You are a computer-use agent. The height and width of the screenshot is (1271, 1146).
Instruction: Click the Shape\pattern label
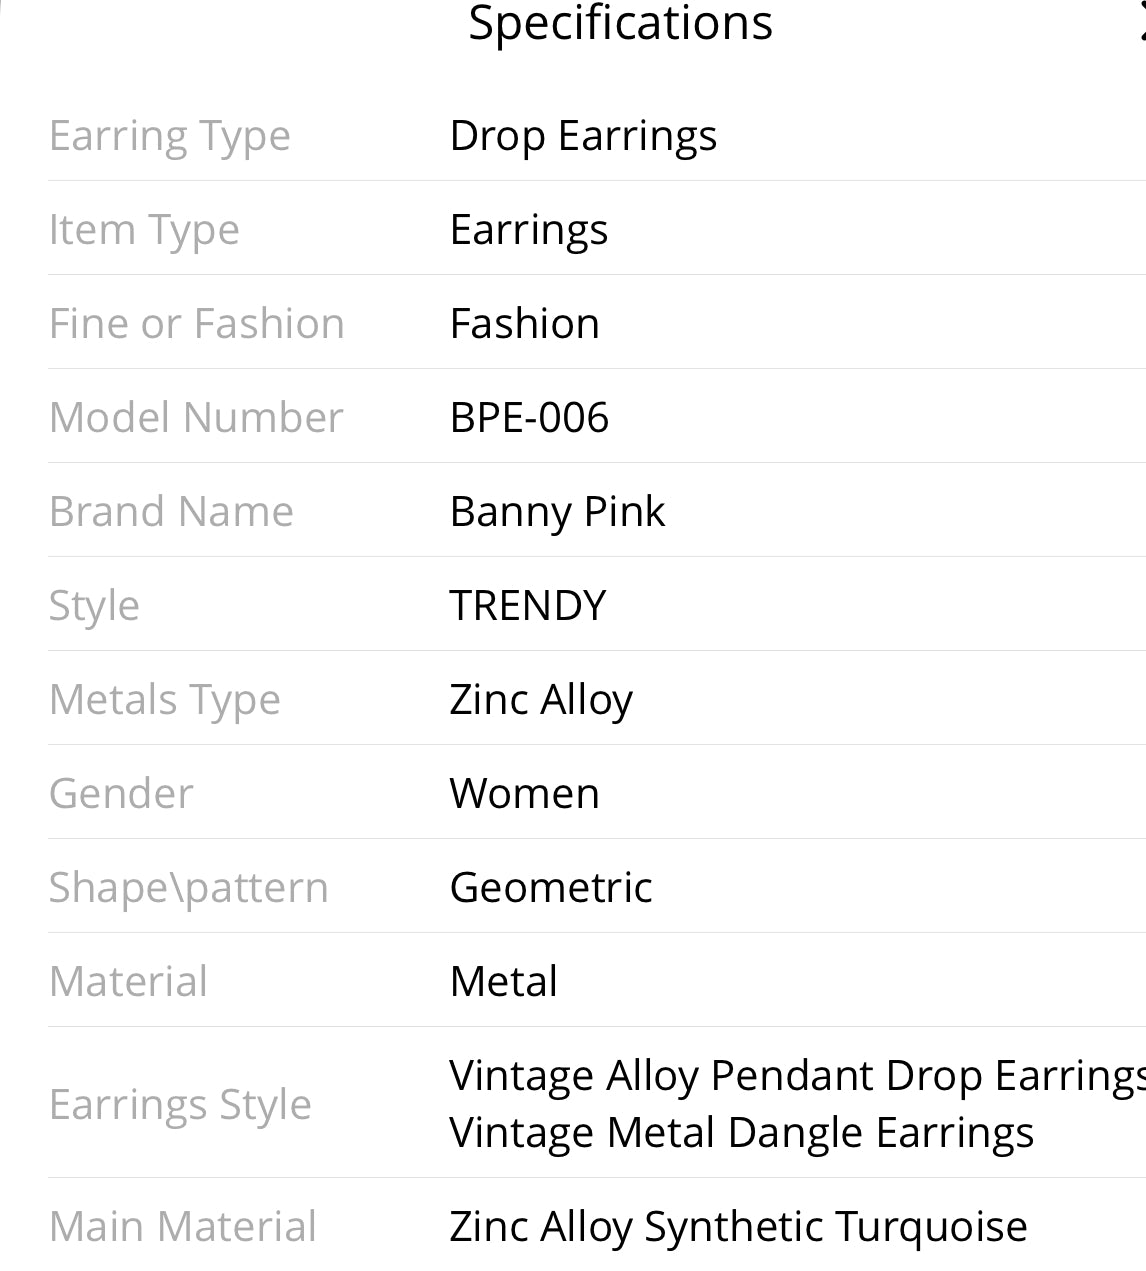(x=188, y=888)
